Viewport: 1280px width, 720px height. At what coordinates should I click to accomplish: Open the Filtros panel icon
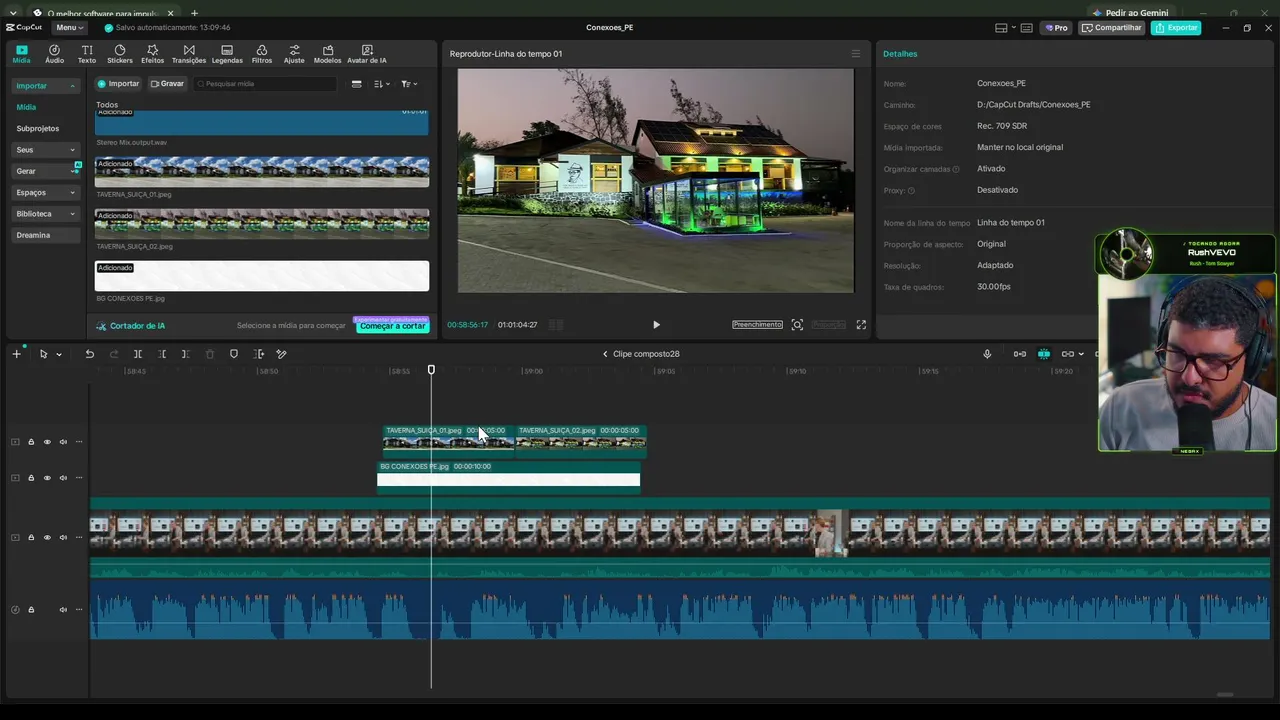pyautogui.click(x=262, y=54)
